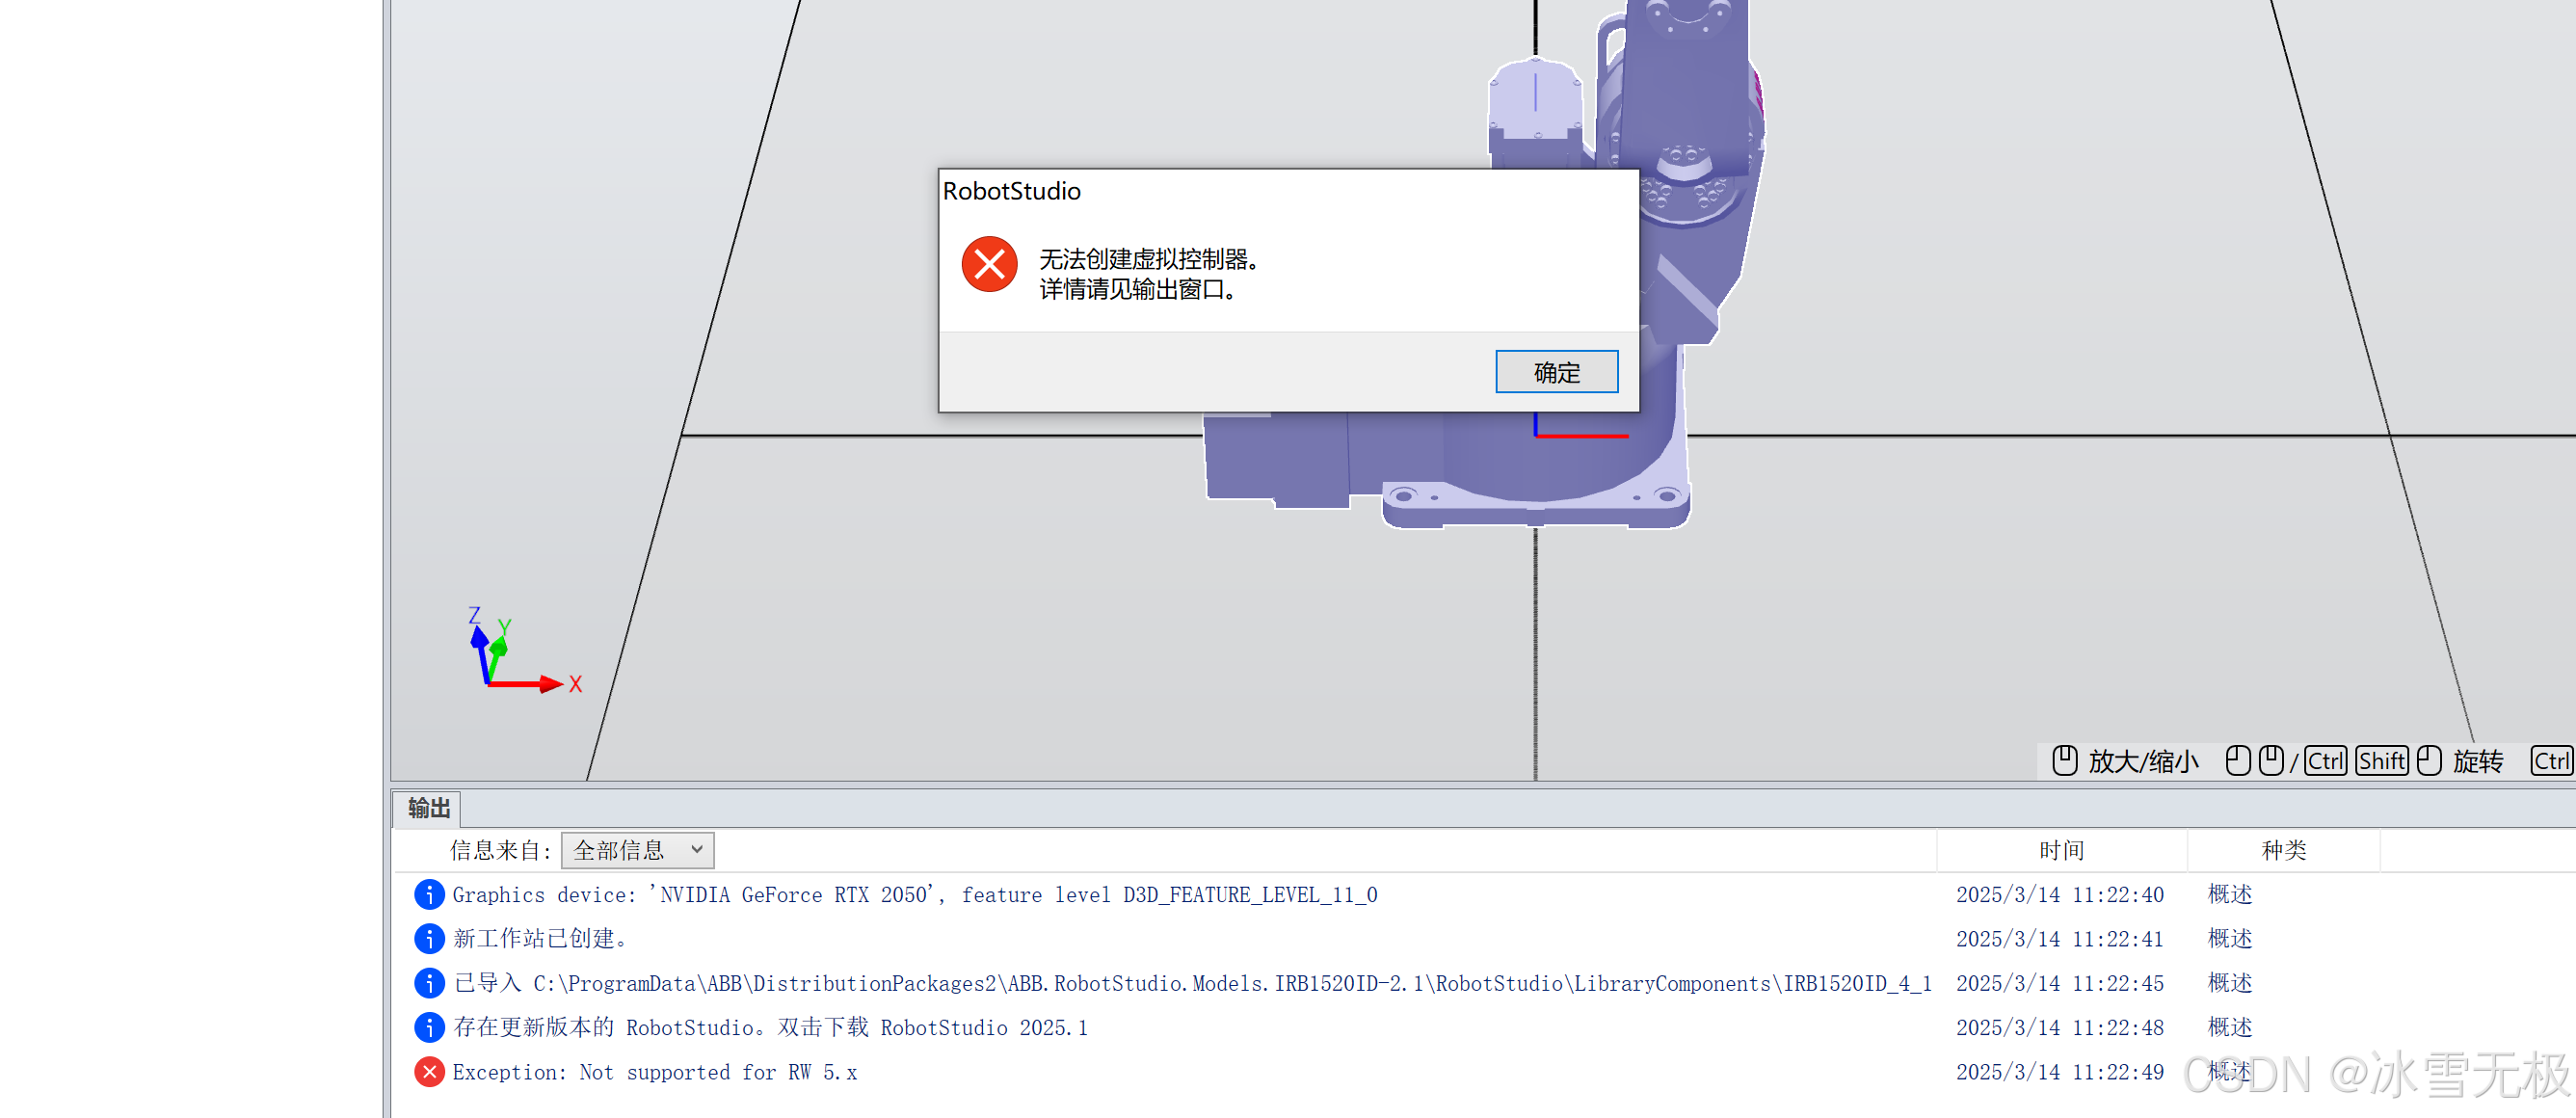The image size is (2576, 1118).
Task: Click the 确定 button in the dialog
Action: (1556, 372)
